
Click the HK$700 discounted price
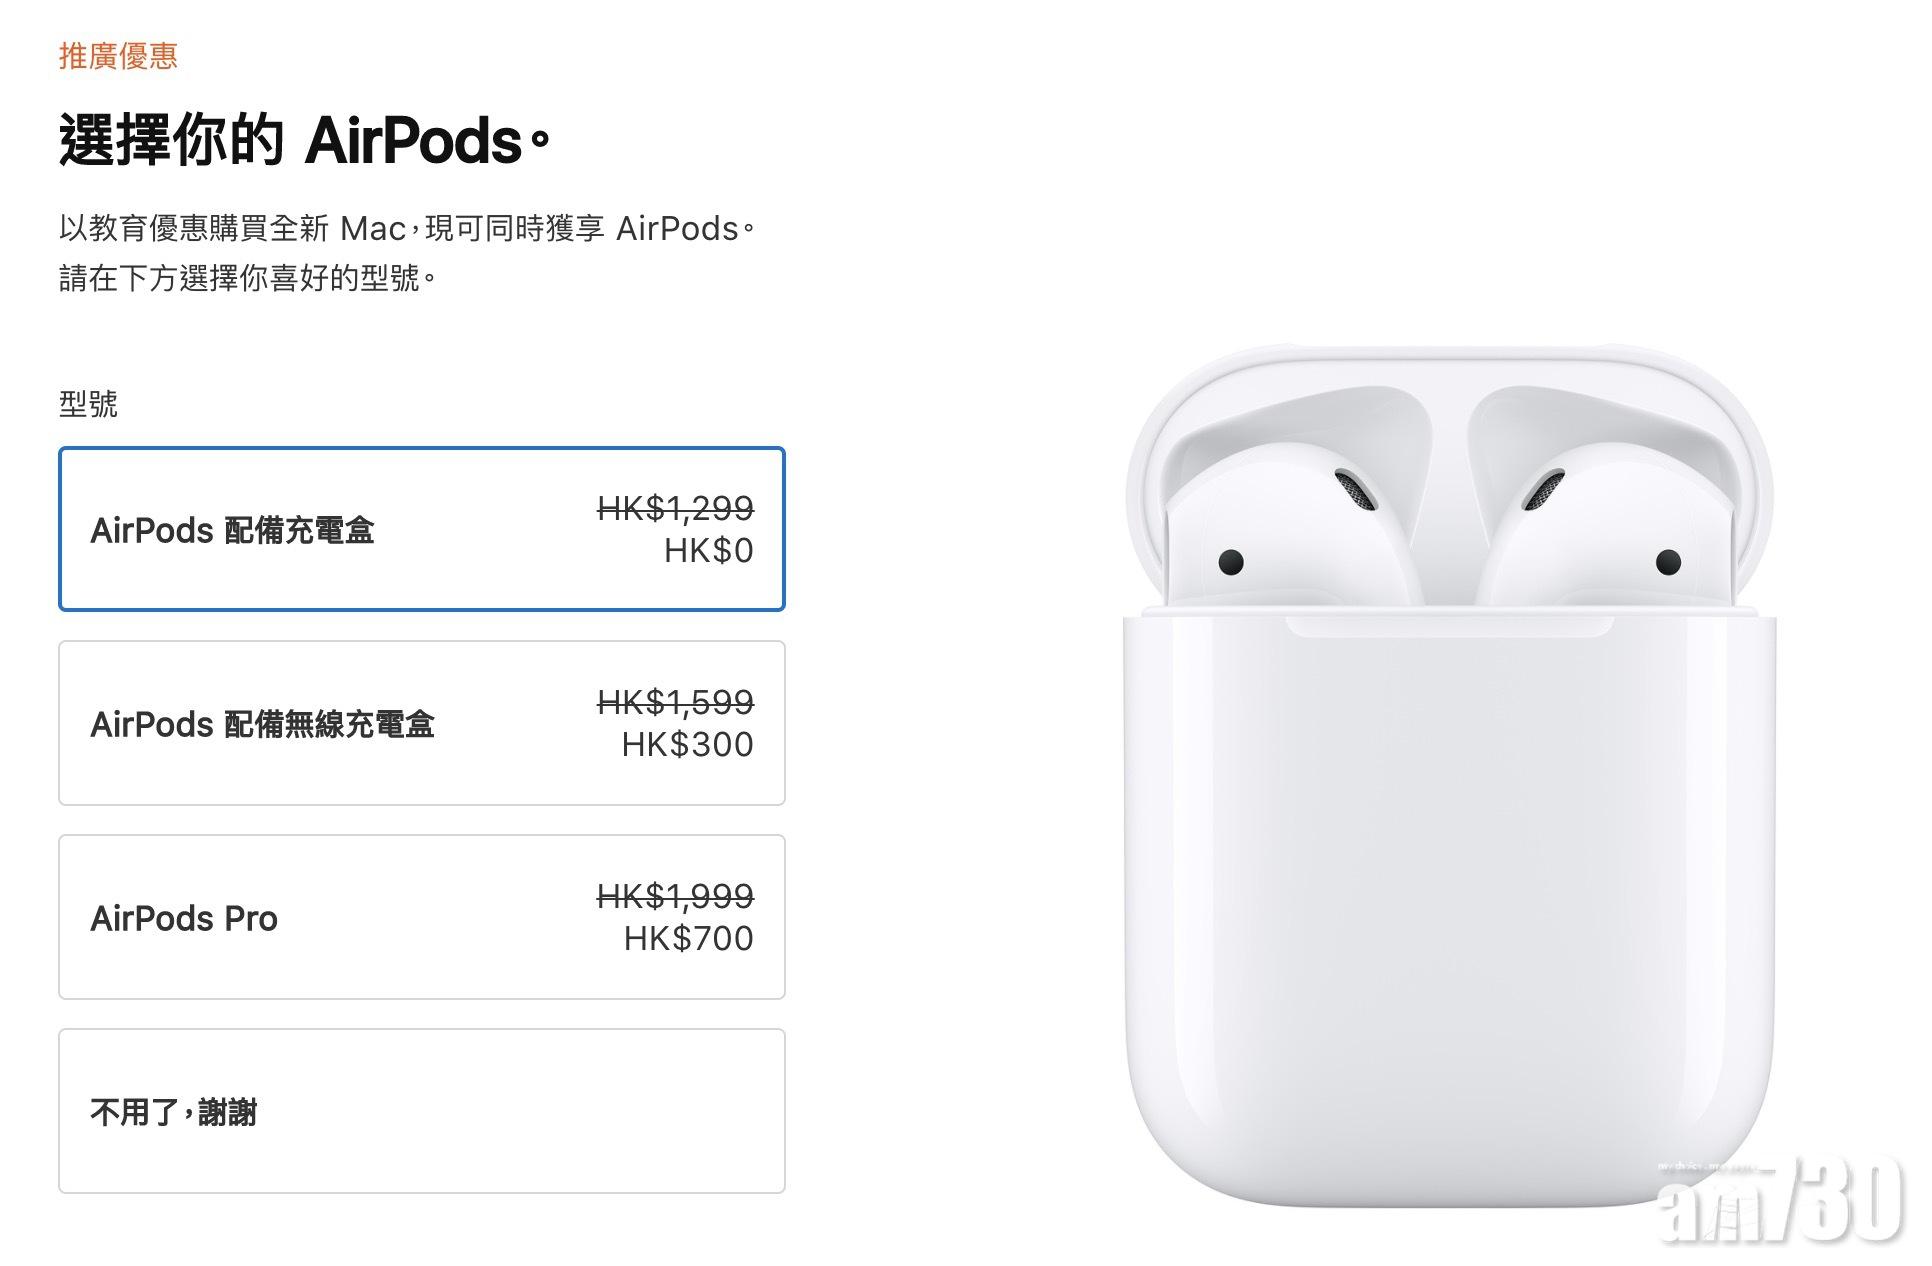pos(689,939)
